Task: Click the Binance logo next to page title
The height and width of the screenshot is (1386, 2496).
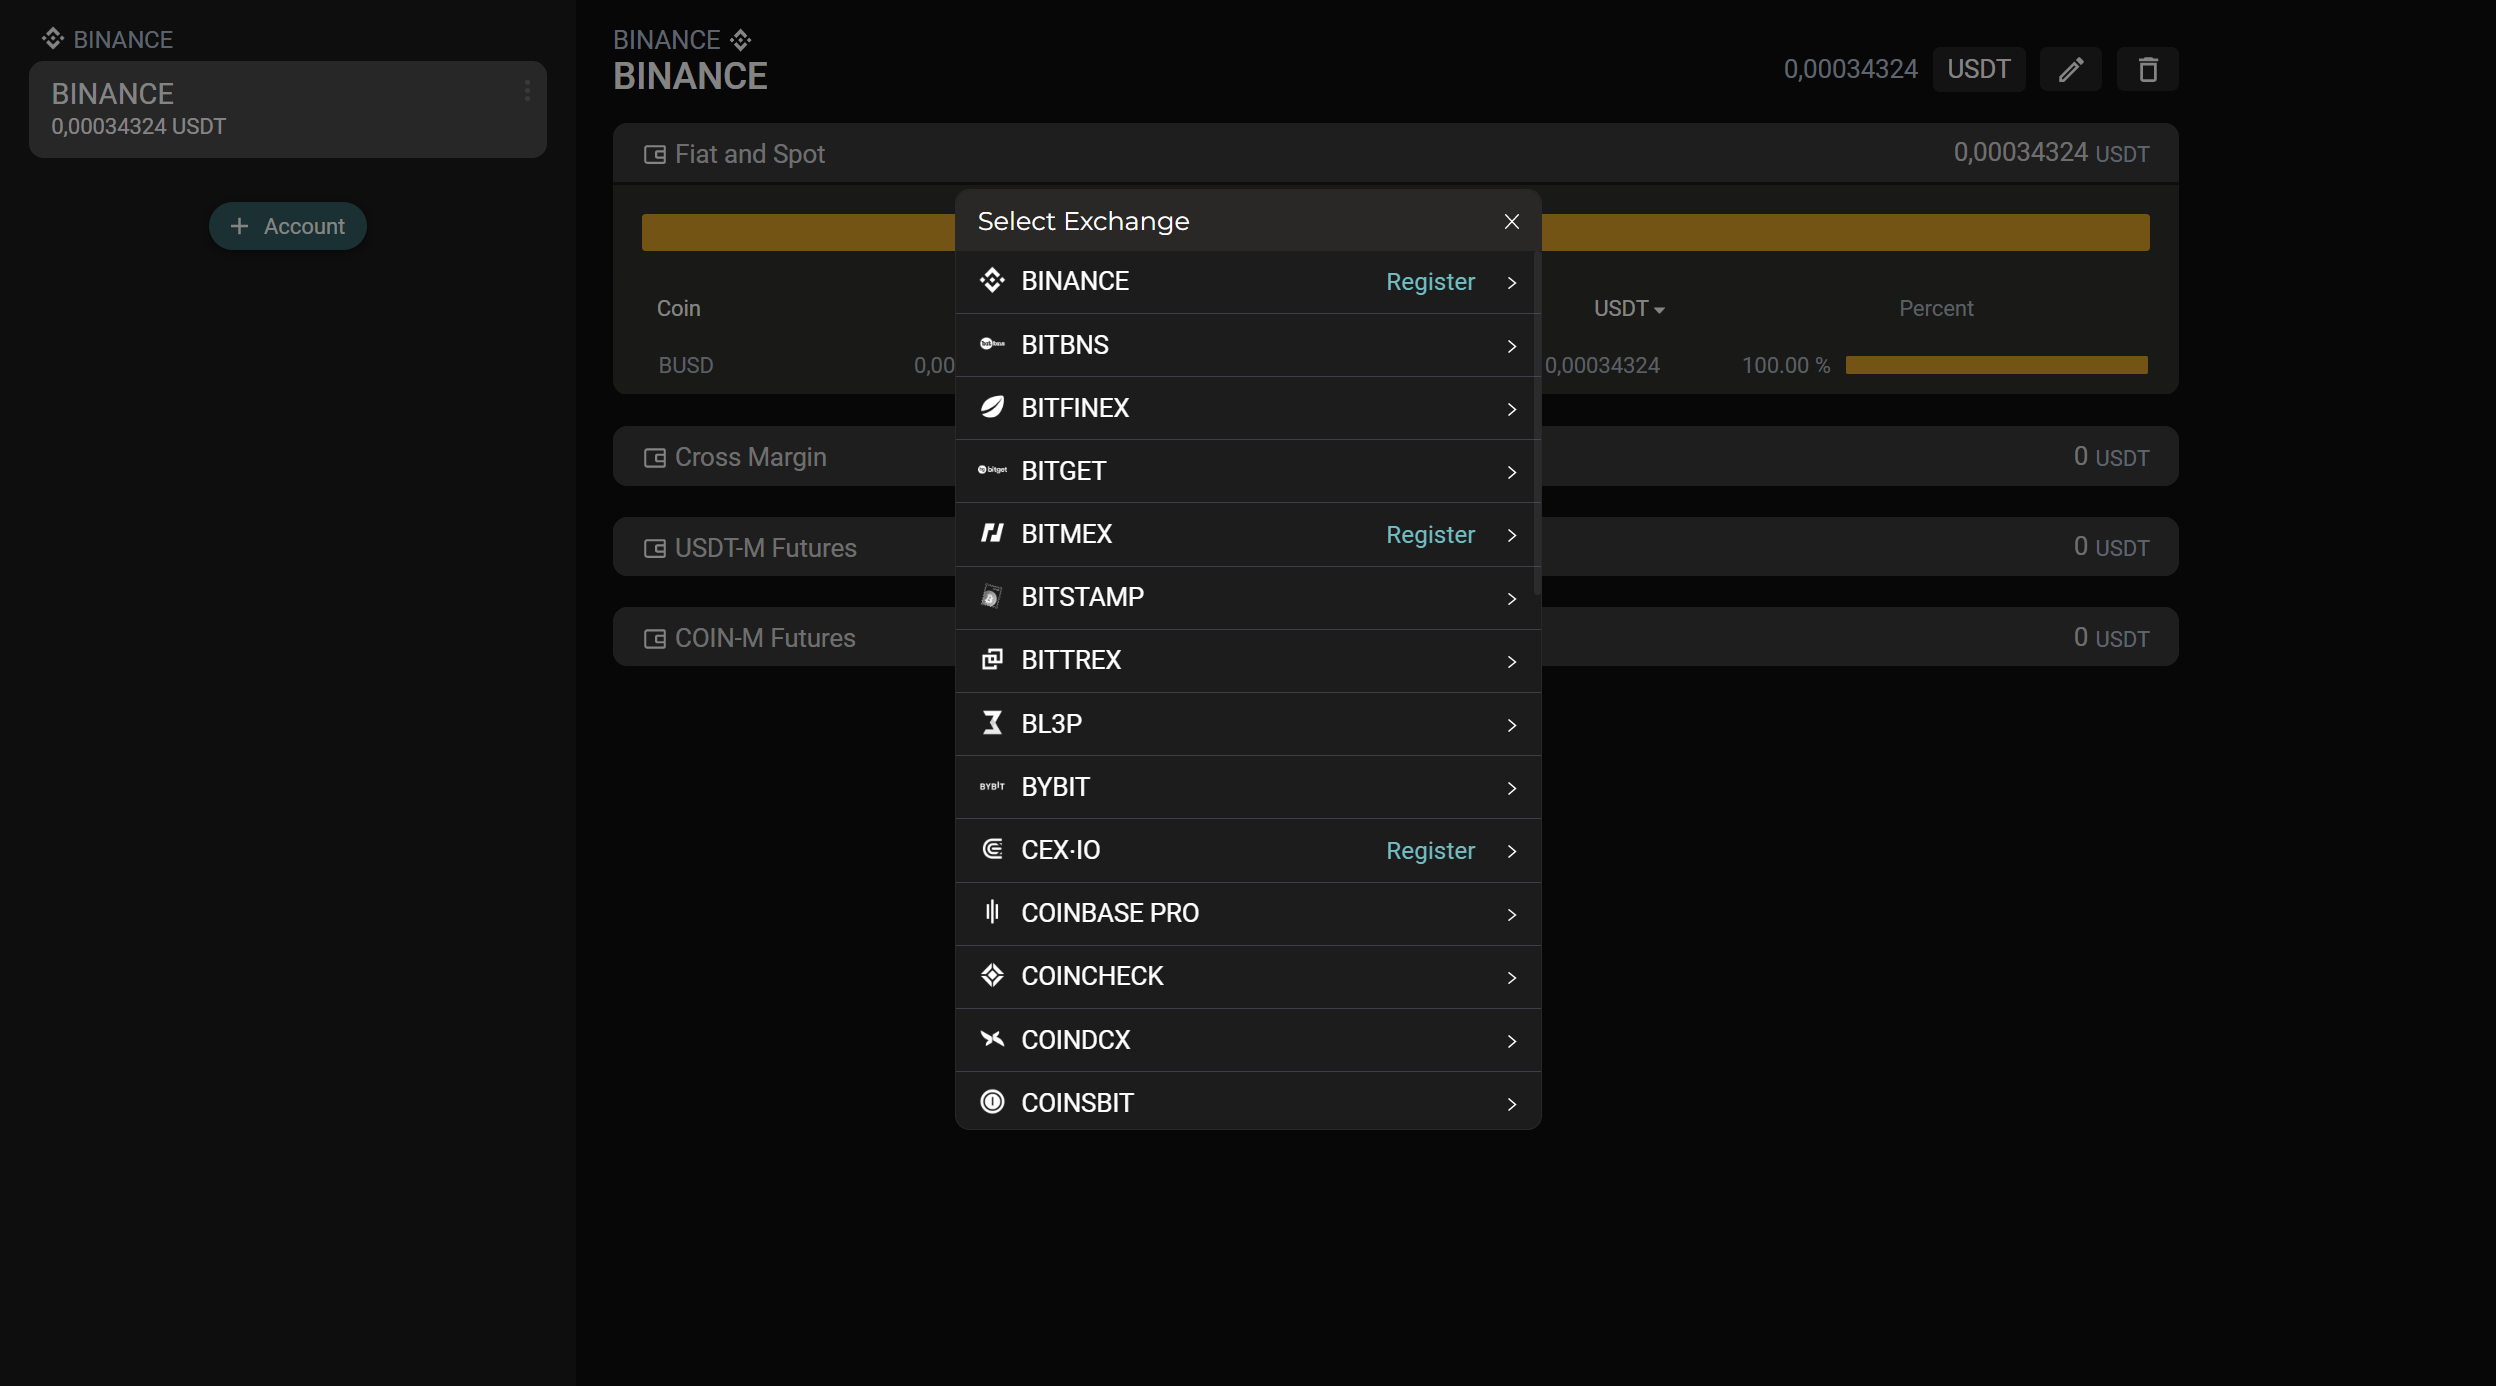Action: [x=740, y=40]
